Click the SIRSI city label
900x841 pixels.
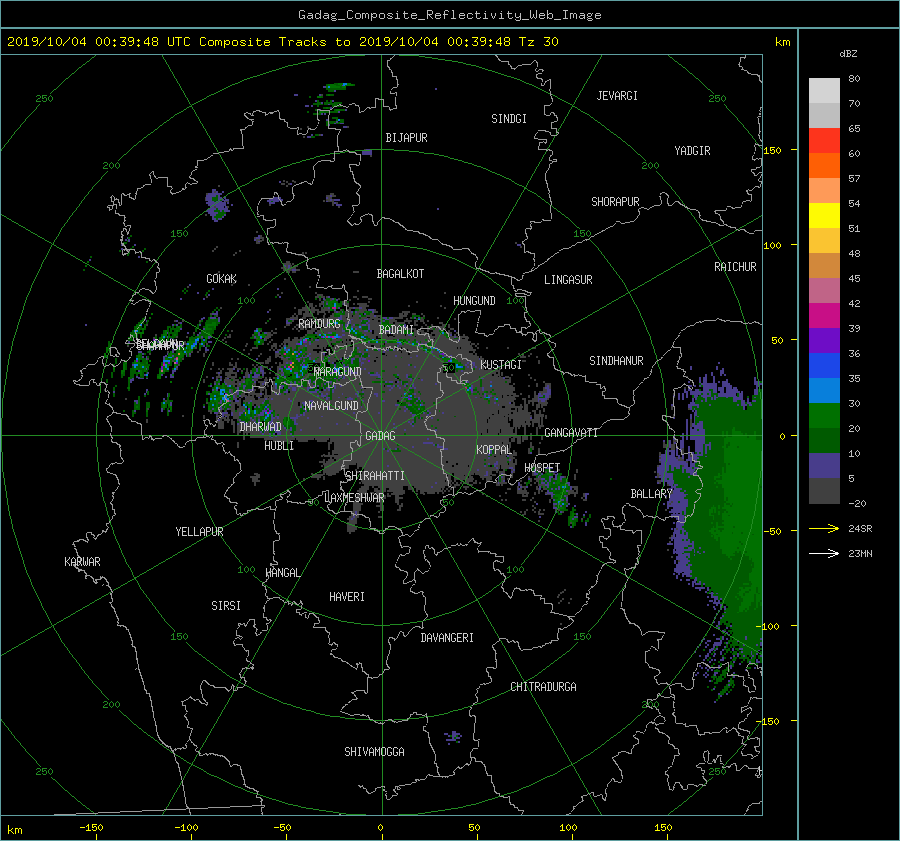pyautogui.click(x=226, y=606)
